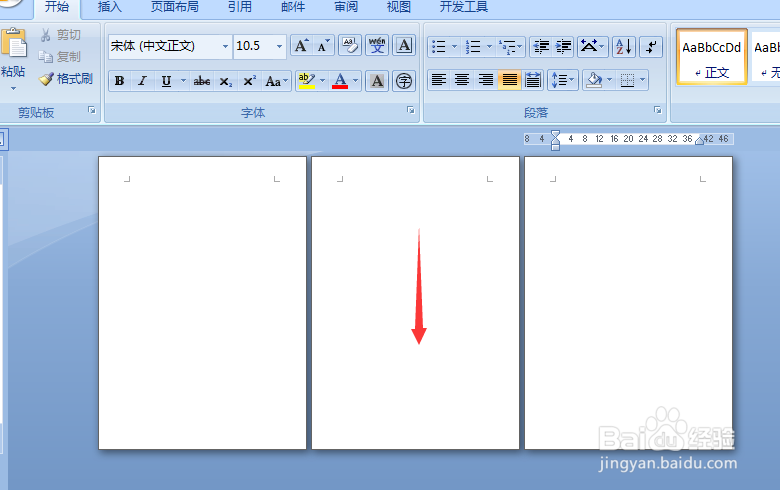This screenshot has width=780, height=490.
Task: Click the ruler hourglass indent marker
Action: click(555, 140)
